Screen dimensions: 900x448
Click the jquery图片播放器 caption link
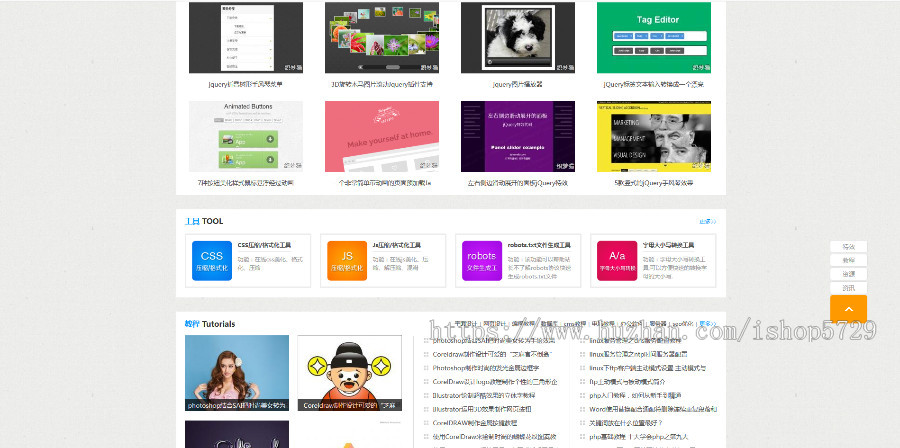(x=518, y=84)
